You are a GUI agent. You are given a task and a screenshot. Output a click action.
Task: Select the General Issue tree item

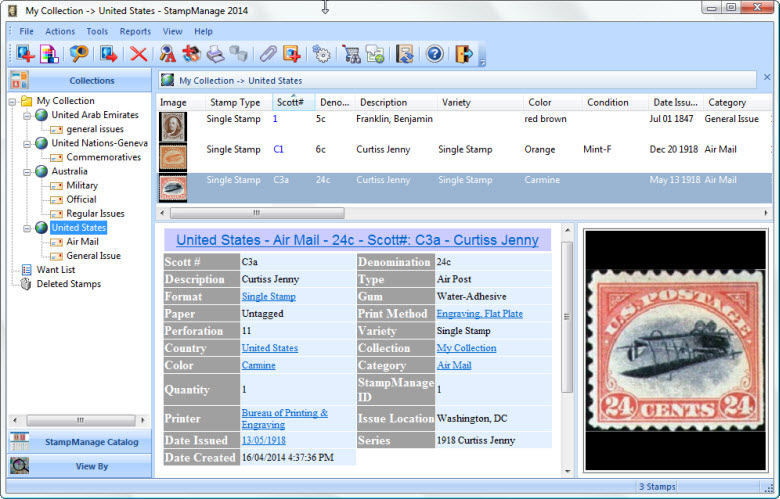94,256
